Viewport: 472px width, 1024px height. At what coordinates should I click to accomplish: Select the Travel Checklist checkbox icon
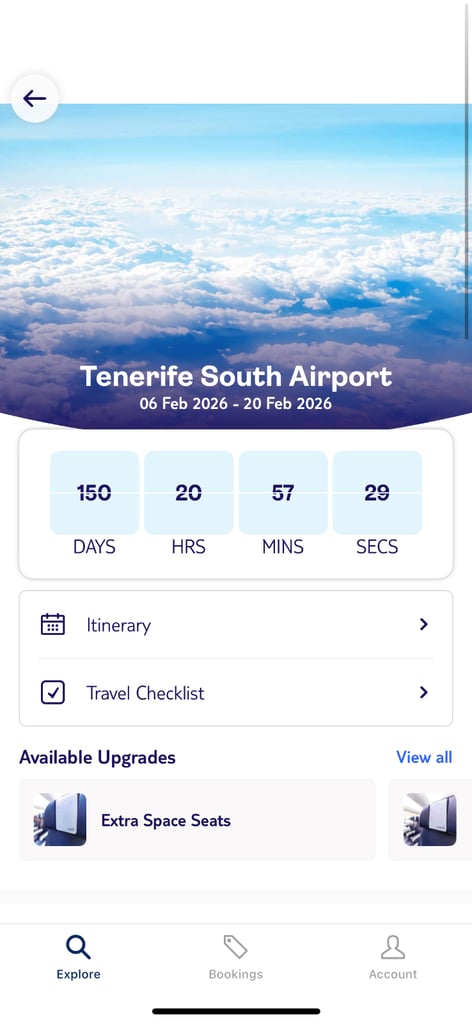(53, 692)
